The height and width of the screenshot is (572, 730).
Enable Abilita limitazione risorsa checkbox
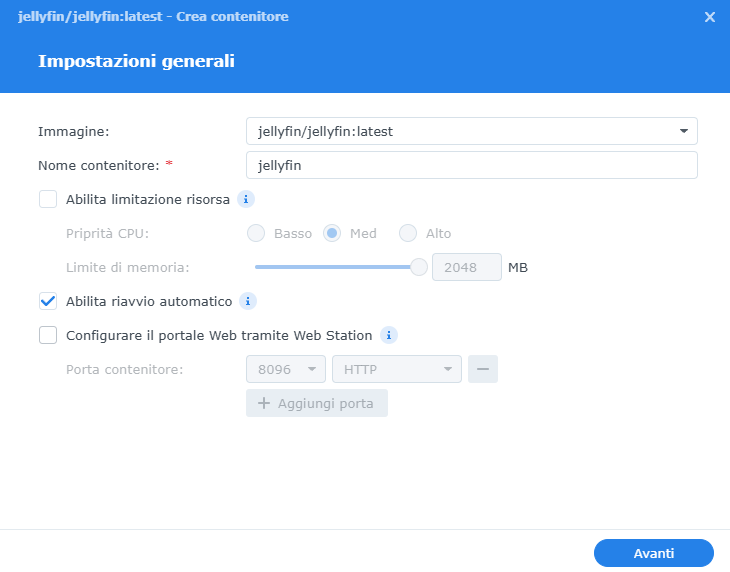(x=48, y=199)
